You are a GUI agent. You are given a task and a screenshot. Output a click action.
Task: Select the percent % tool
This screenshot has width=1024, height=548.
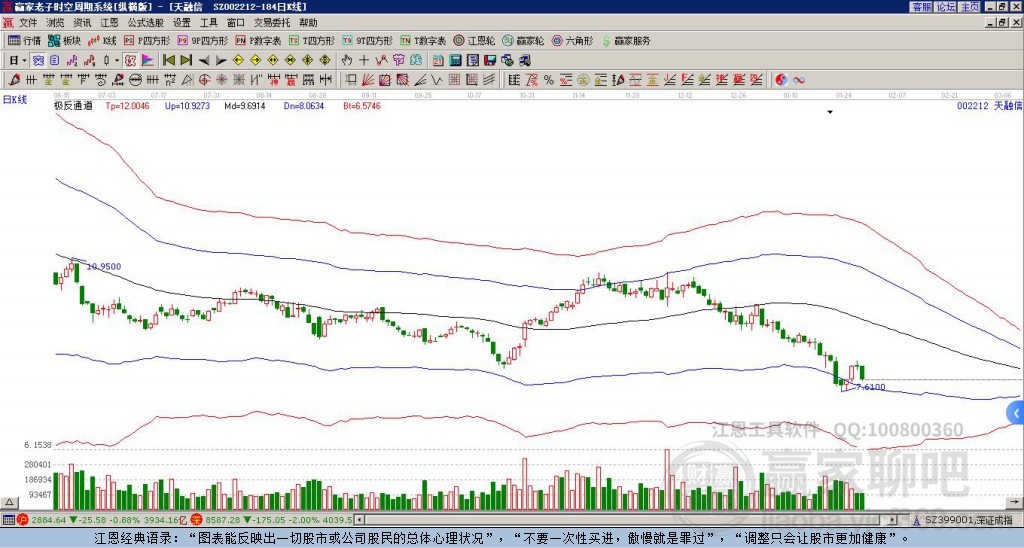tap(549, 80)
